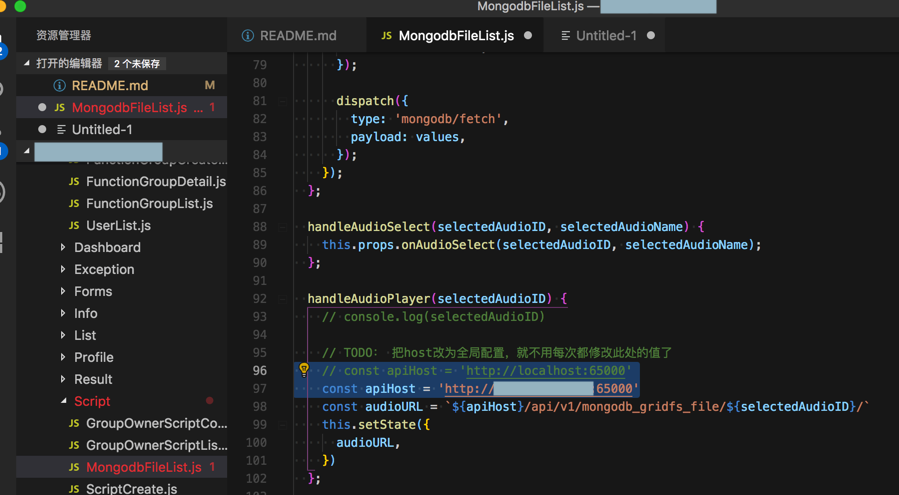Click the JS icon of UserList.js
The image size is (899, 495).
(x=74, y=225)
